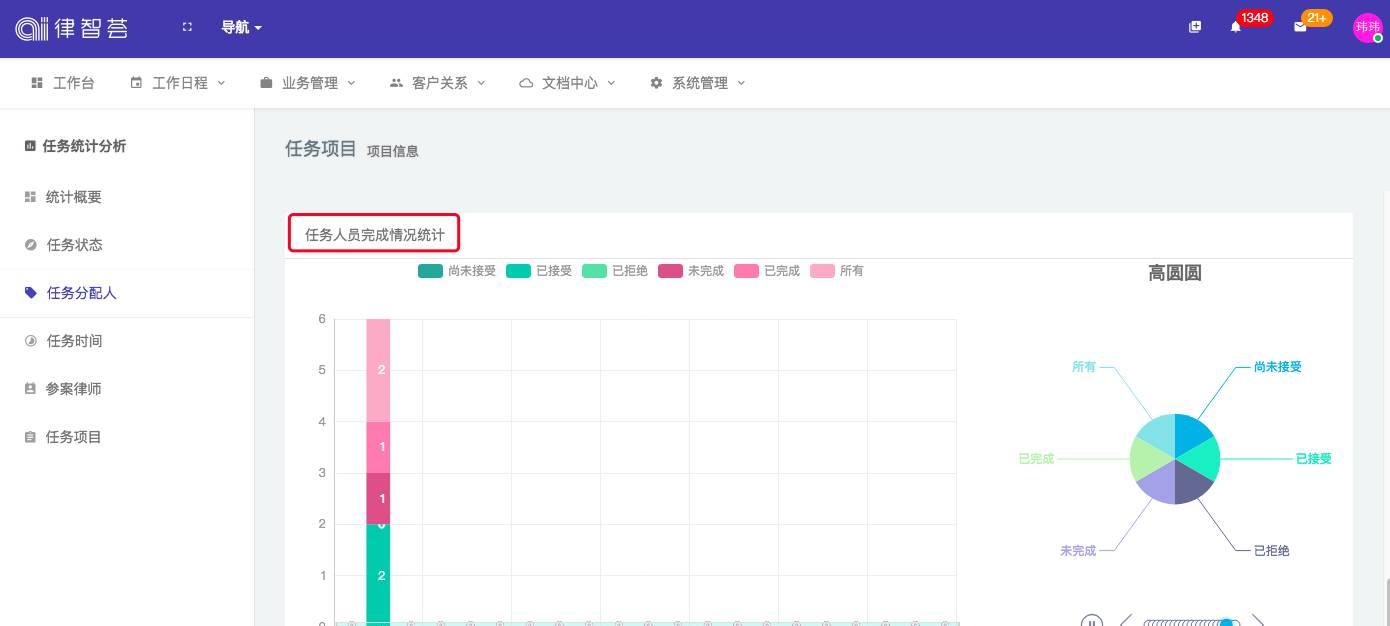Image resolution: width=1390 pixels, height=626 pixels.
Task: Open the 导航 dropdown
Action: pyautogui.click(x=241, y=27)
